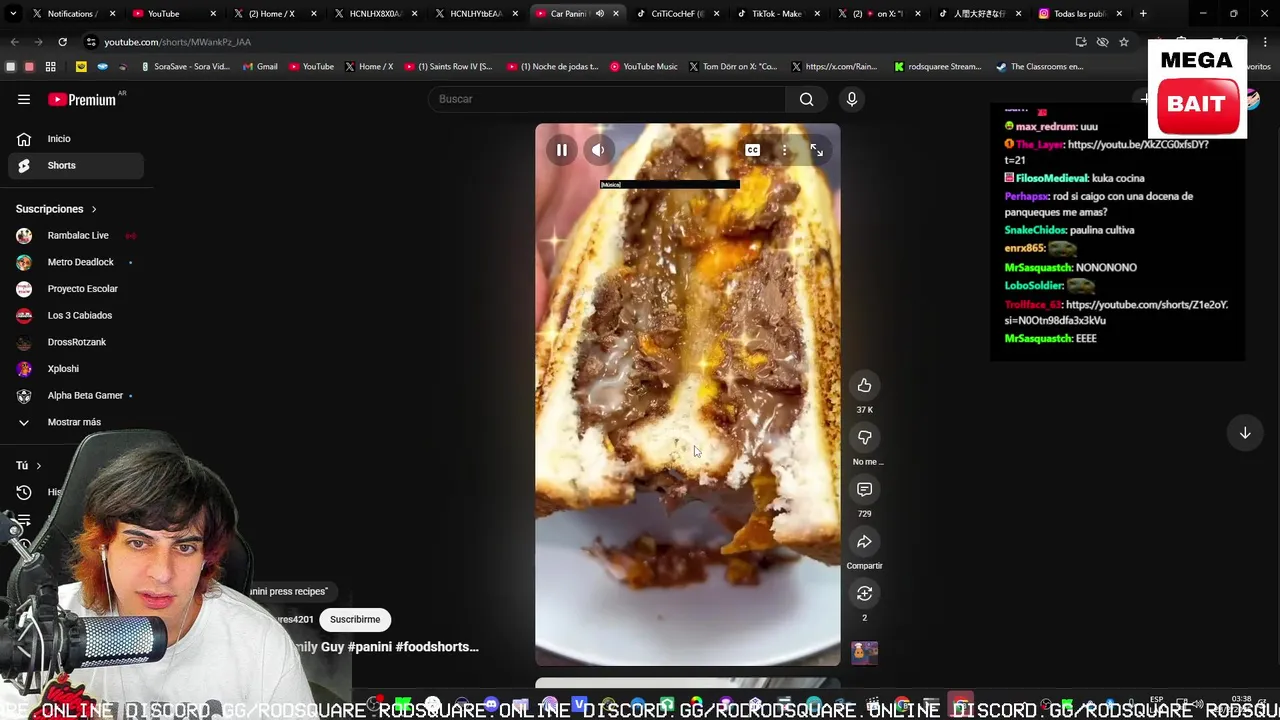
Task: Go to Inicio in the sidebar
Action: pyautogui.click(x=75, y=139)
